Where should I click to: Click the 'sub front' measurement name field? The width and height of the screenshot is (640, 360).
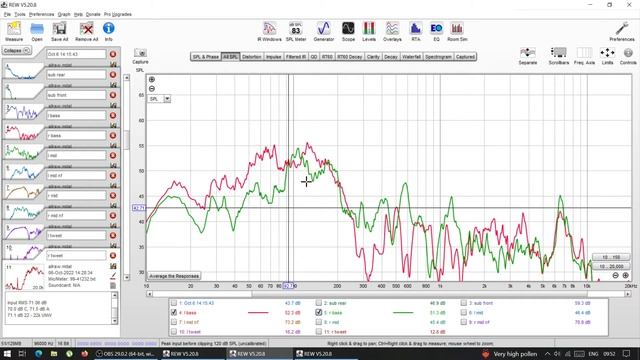76,95
